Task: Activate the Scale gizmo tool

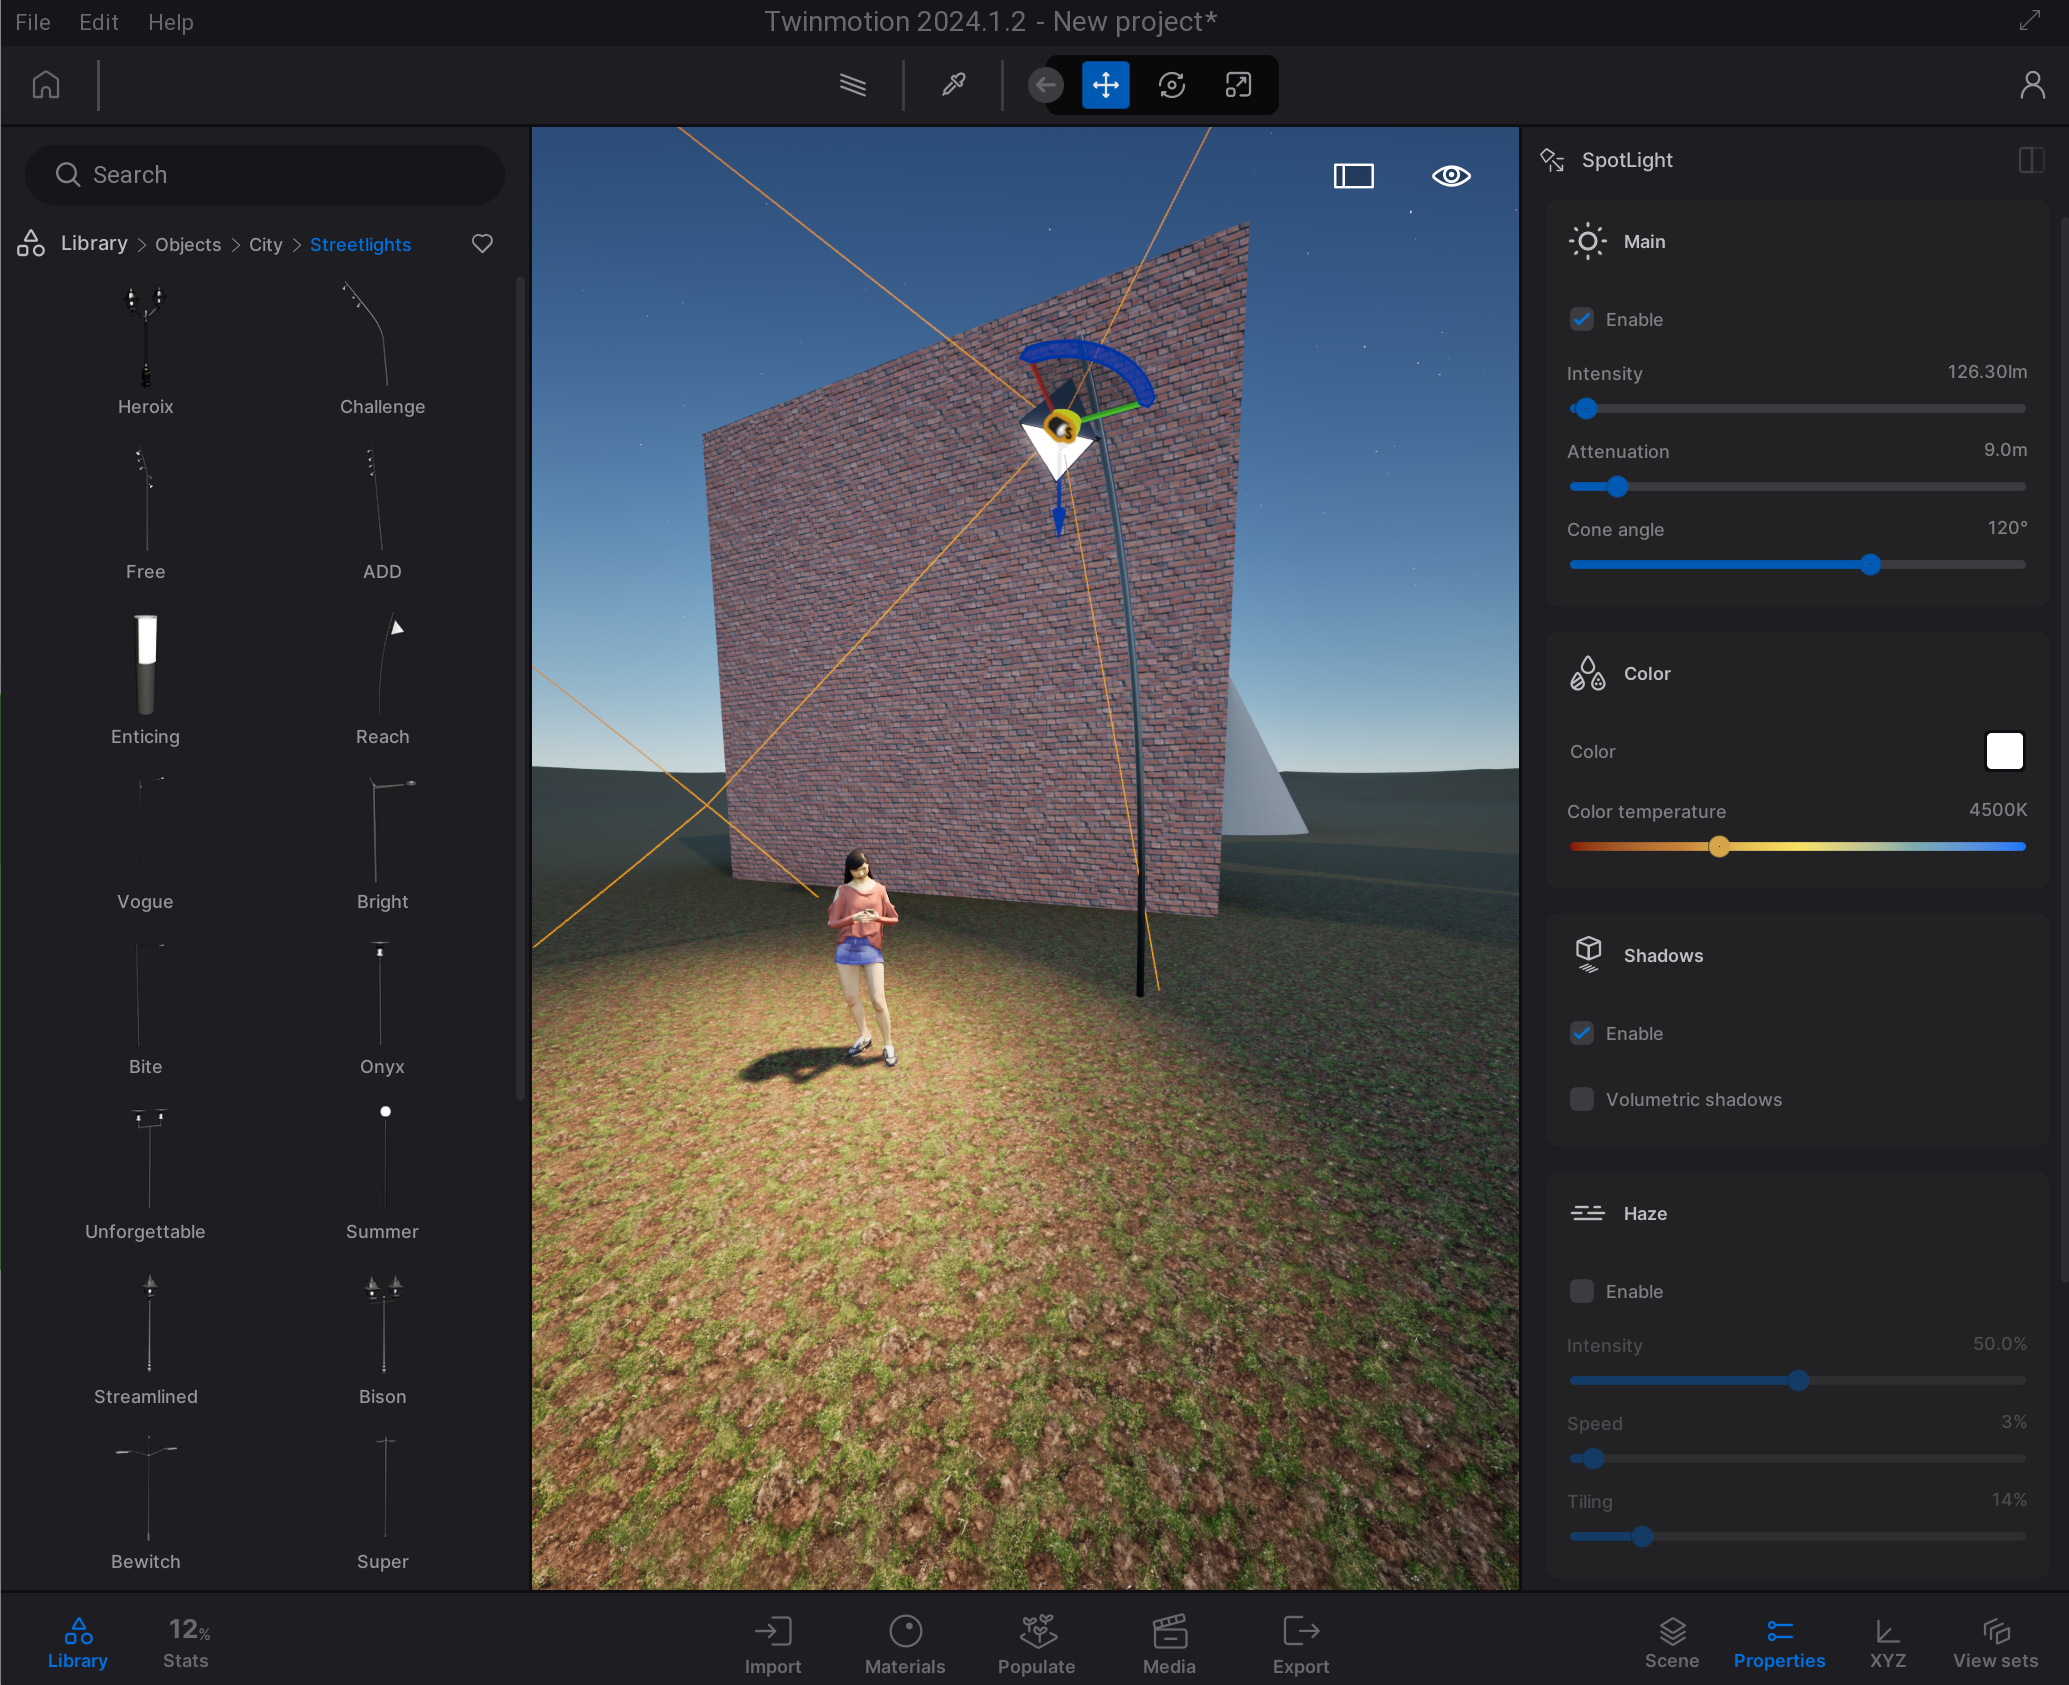Action: coord(1238,85)
